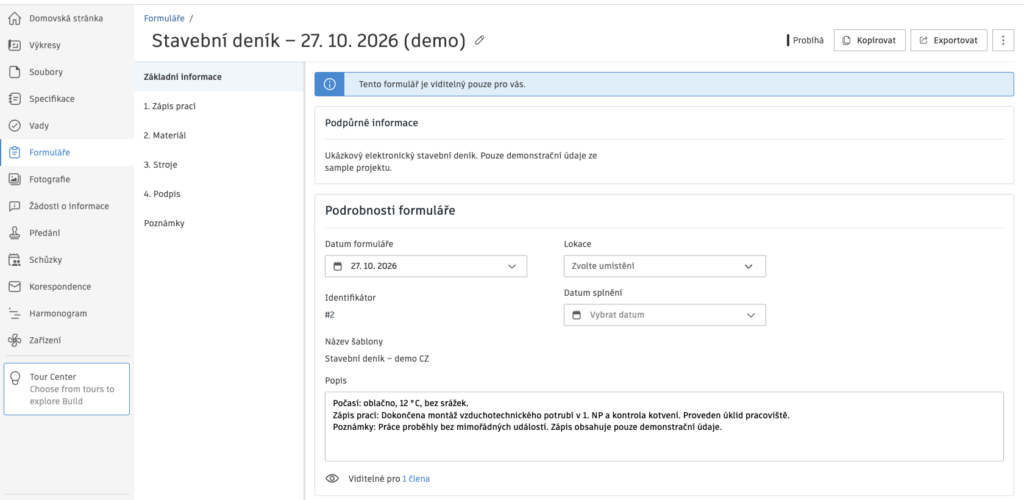The height and width of the screenshot is (500, 1024).
Task: Click the Korespondence envelope icon
Action: coord(14,286)
